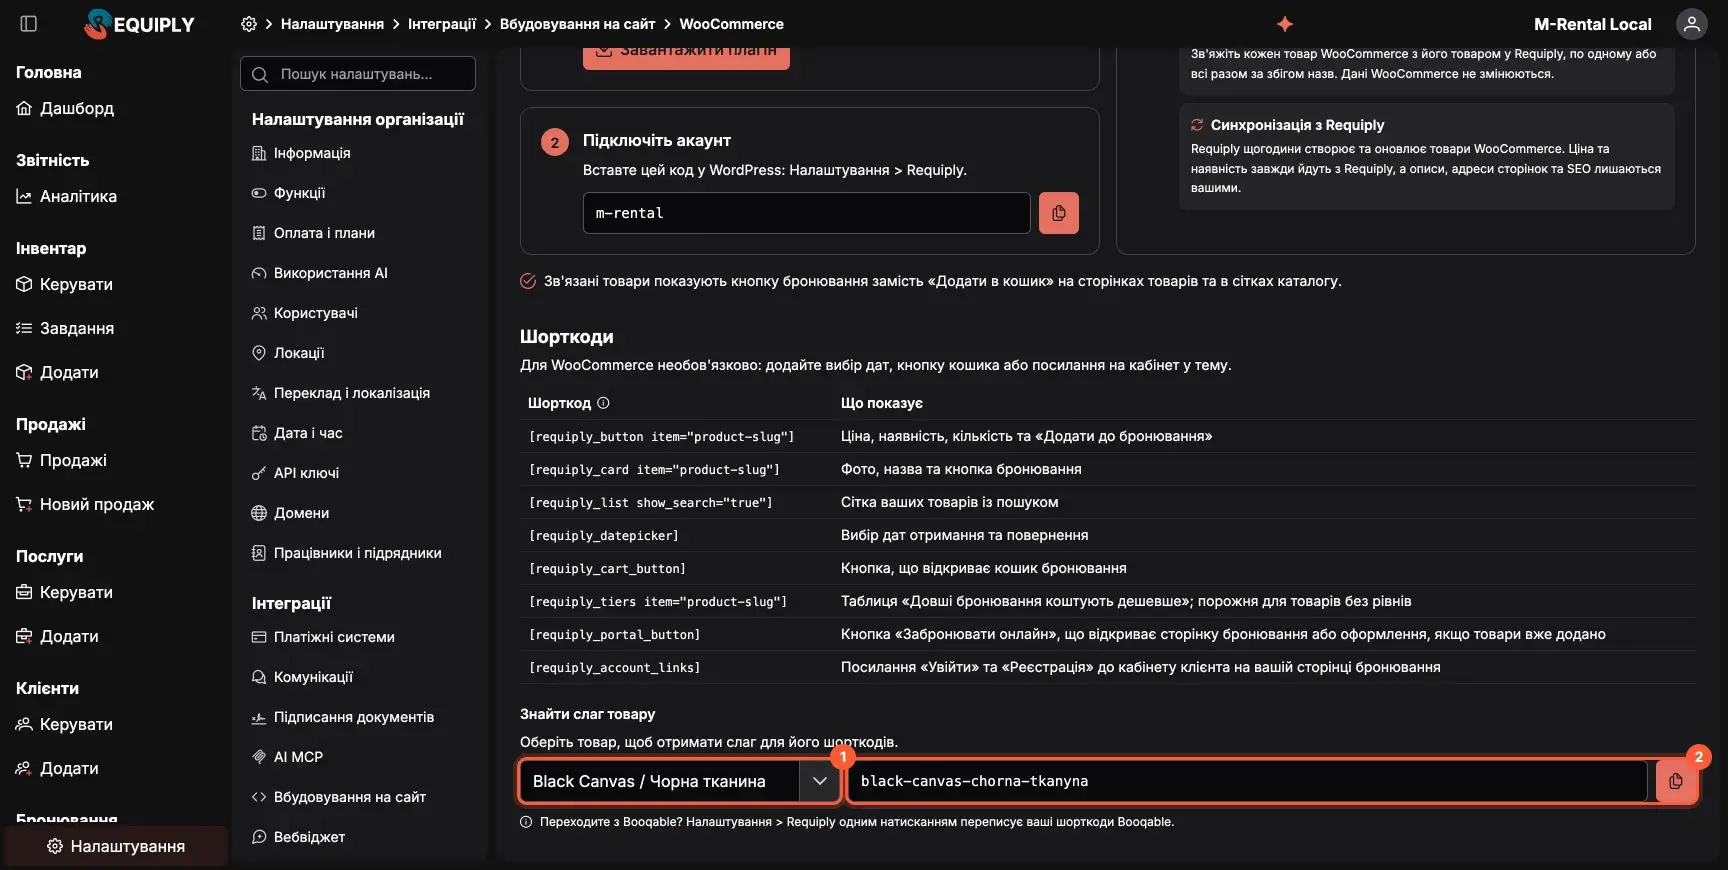Click the Requiply logo
Image resolution: width=1728 pixels, height=870 pixels.
click(x=140, y=24)
